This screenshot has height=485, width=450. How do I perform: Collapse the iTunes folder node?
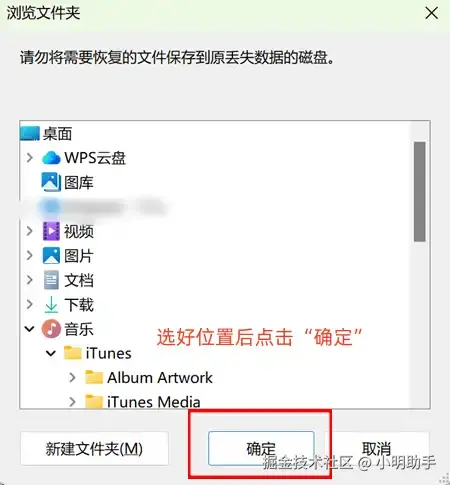pyautogui.click(x=51, y=353)
